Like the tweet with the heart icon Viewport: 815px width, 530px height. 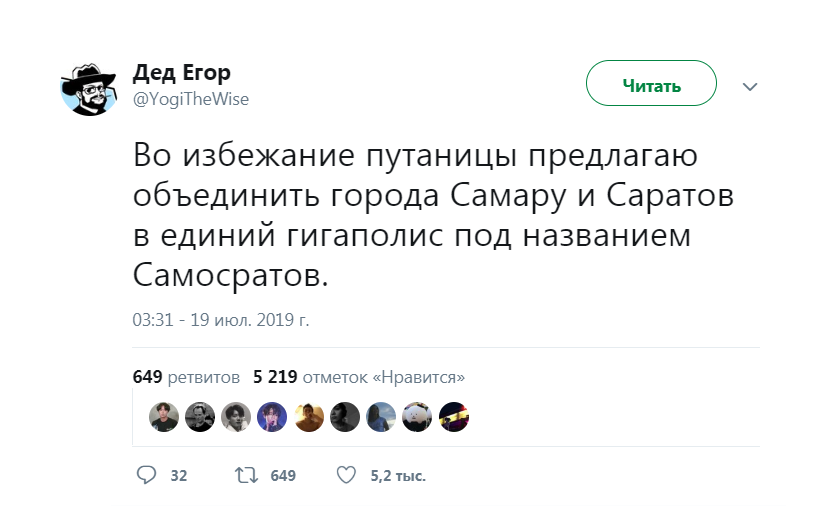[x=346, y=475]
